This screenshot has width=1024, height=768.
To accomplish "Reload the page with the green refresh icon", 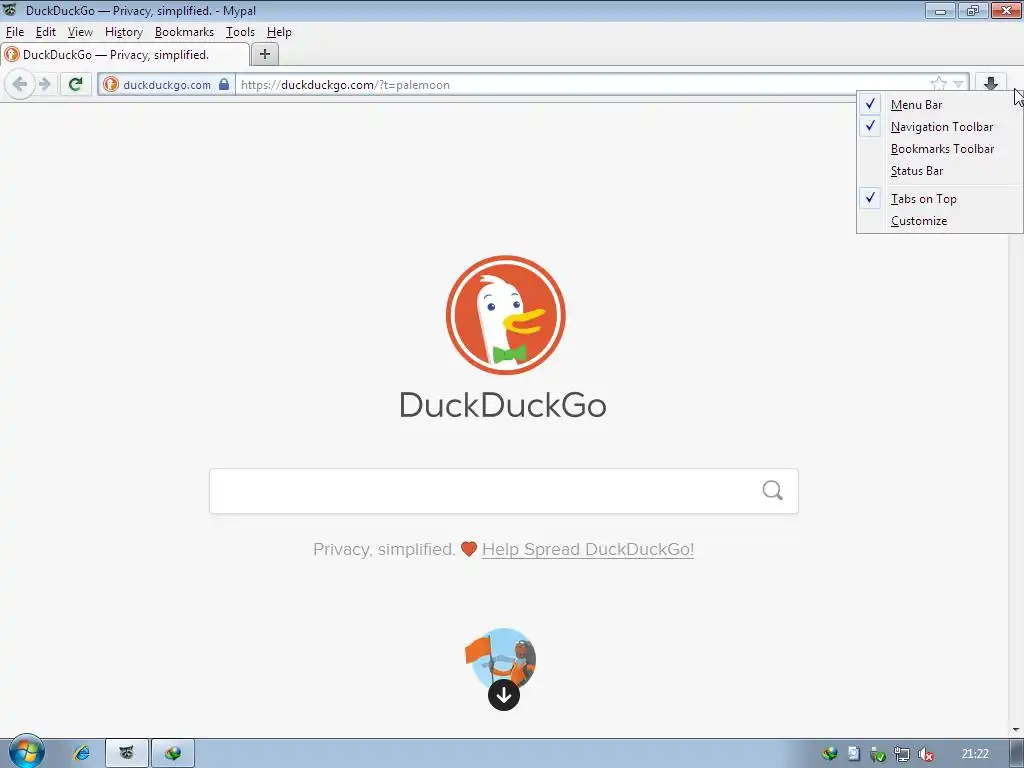I will point(76,84).
